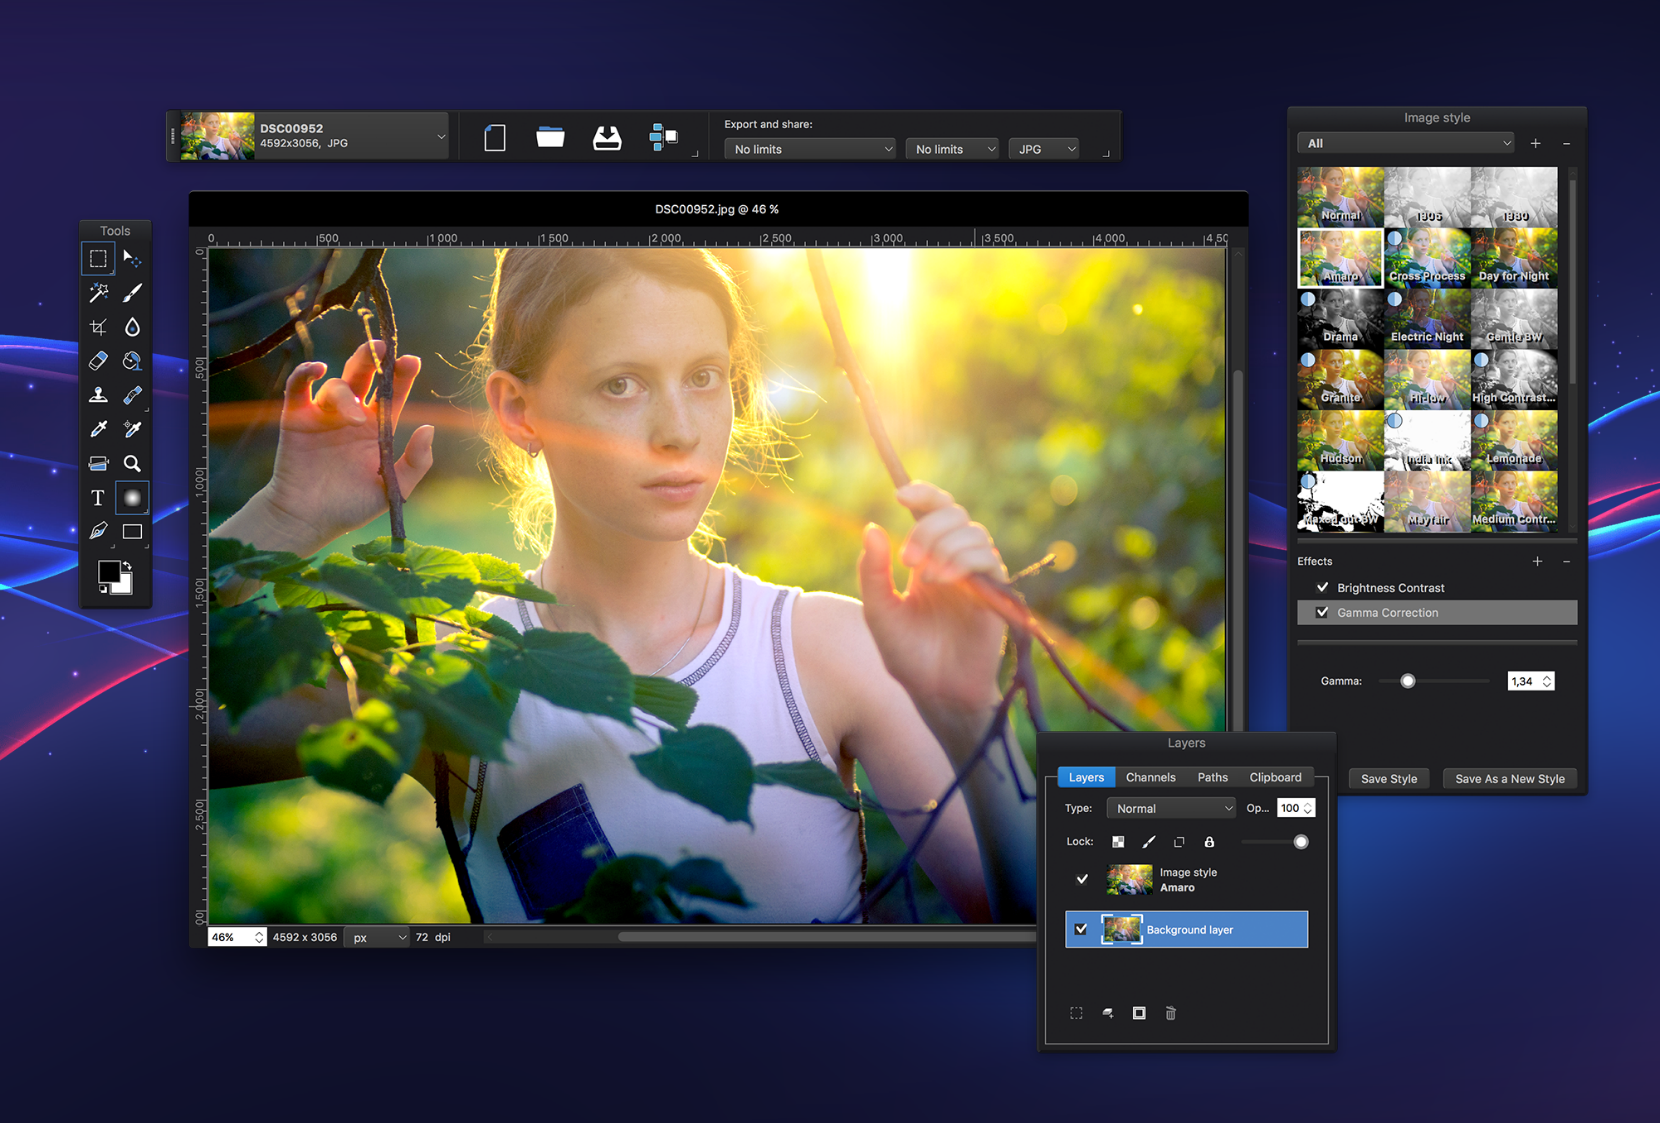The width and height of the screenshot is (1660, 1123).
Task: Hide the Background layer
Action: coord(1081,929)
